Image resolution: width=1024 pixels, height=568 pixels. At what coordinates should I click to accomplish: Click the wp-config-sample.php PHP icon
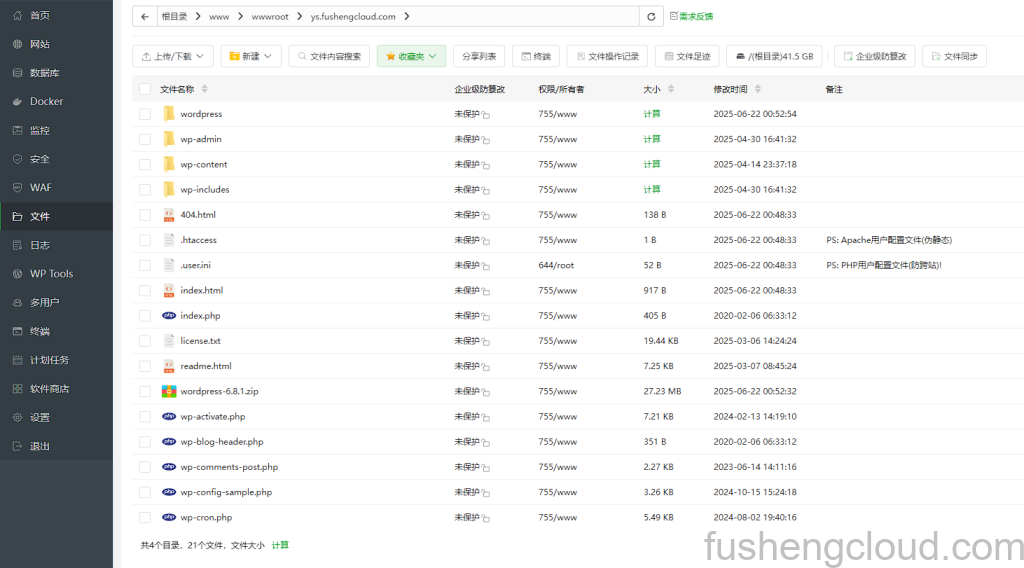(168, 492)
